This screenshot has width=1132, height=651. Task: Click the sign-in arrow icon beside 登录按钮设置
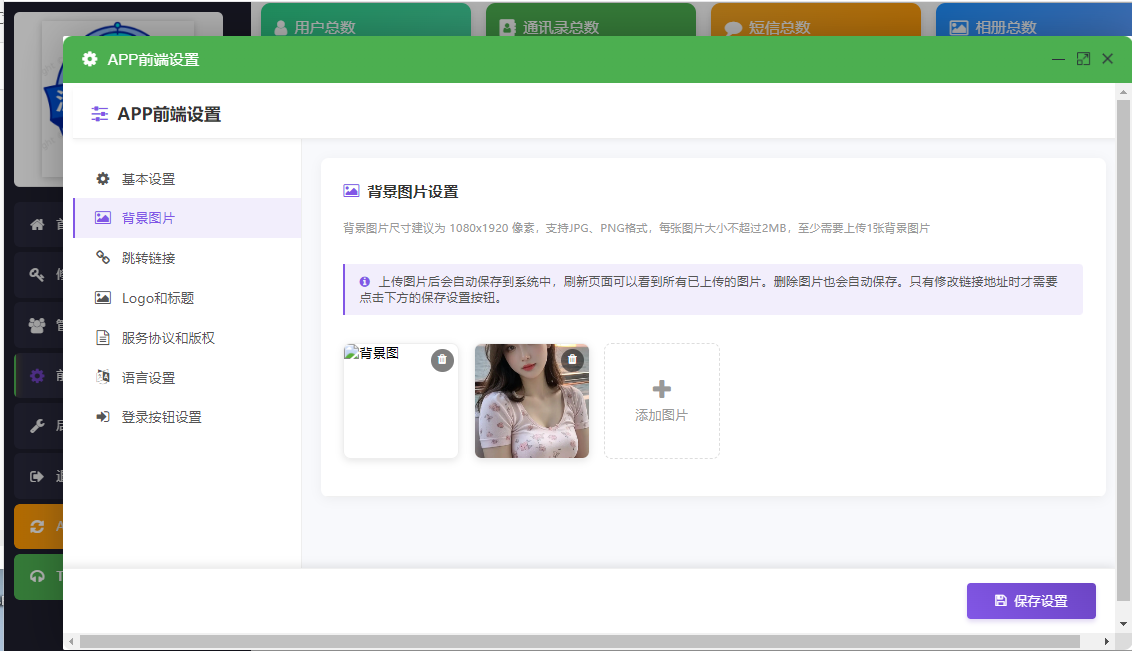point(103,416)
